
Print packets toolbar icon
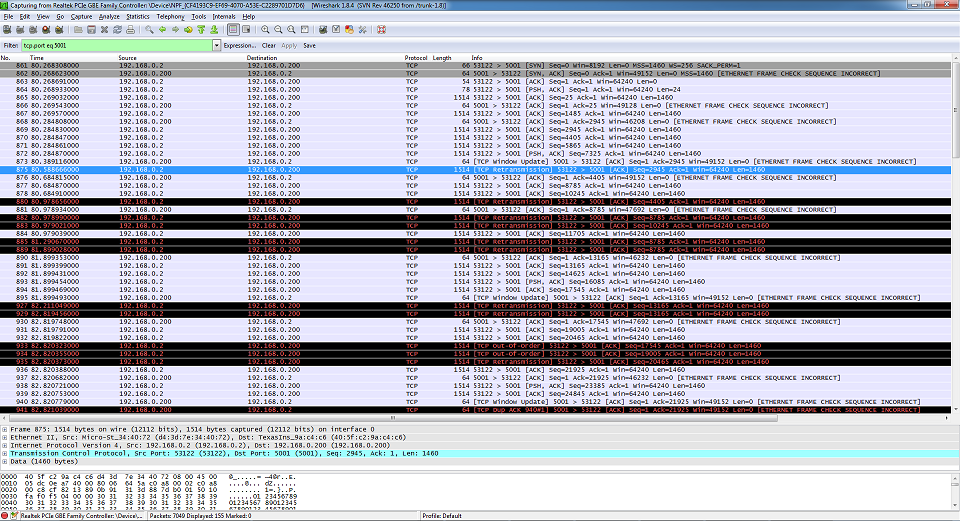coord(130,29)
